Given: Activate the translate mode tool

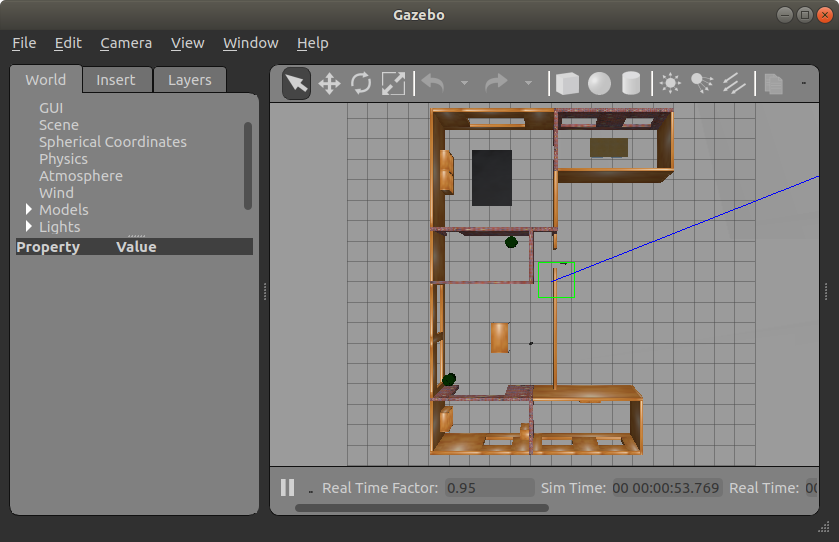Looking at the screenshot, I should (329, 83).
